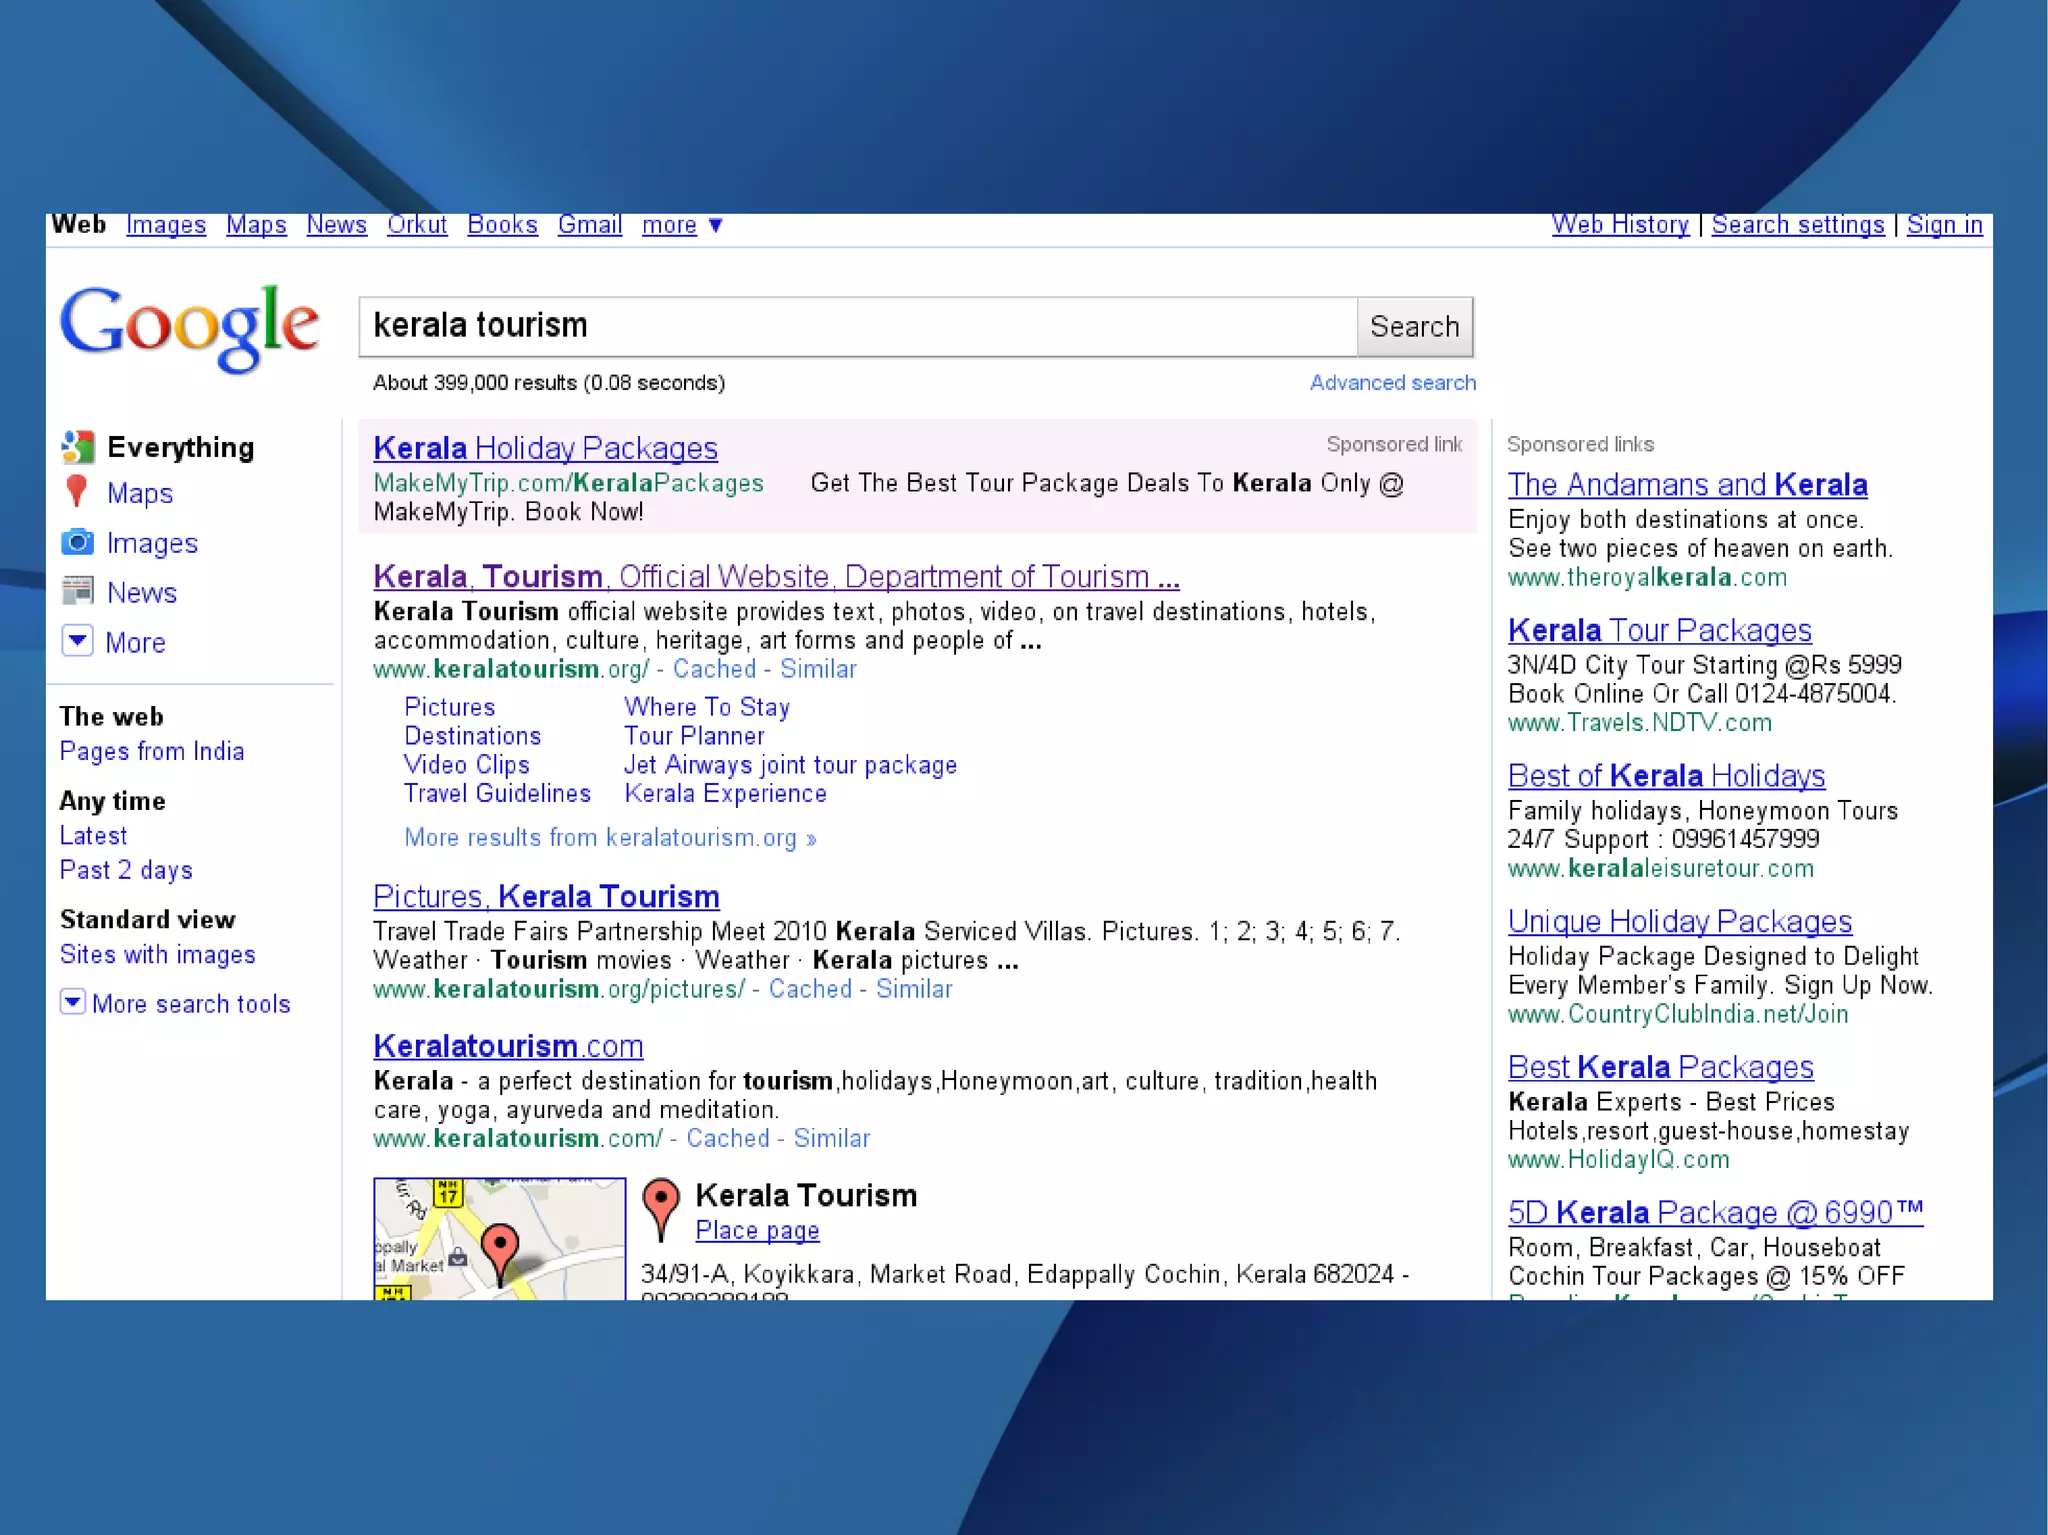The width and height of the screenshot is (2048, 1535).
Task: Open Place page link for Kerala Tourism
Action: 757,1231
